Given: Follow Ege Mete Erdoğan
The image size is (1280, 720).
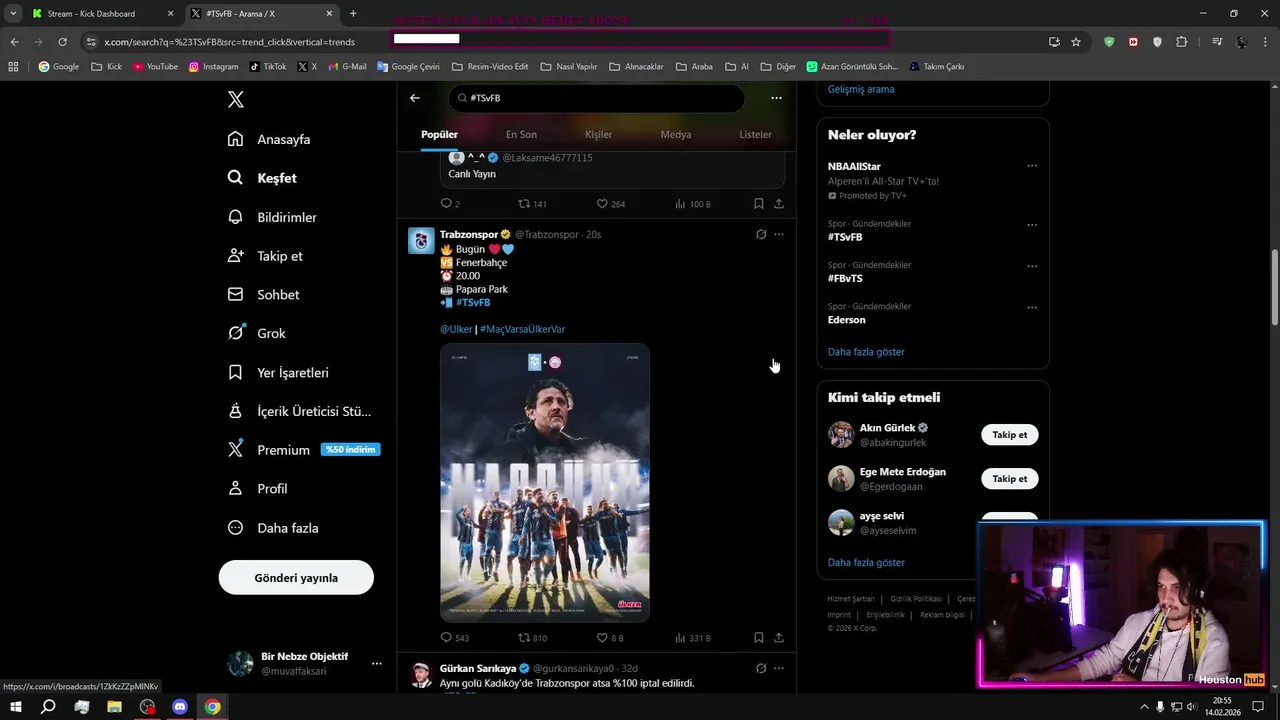Looking at the screenshot, I should click(x=1009, y=479).
